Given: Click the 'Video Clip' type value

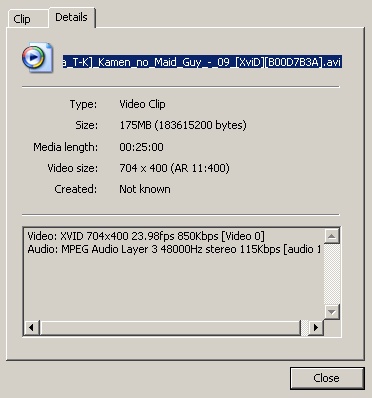Looking at the screenshot, I should (x=142, y=104).
